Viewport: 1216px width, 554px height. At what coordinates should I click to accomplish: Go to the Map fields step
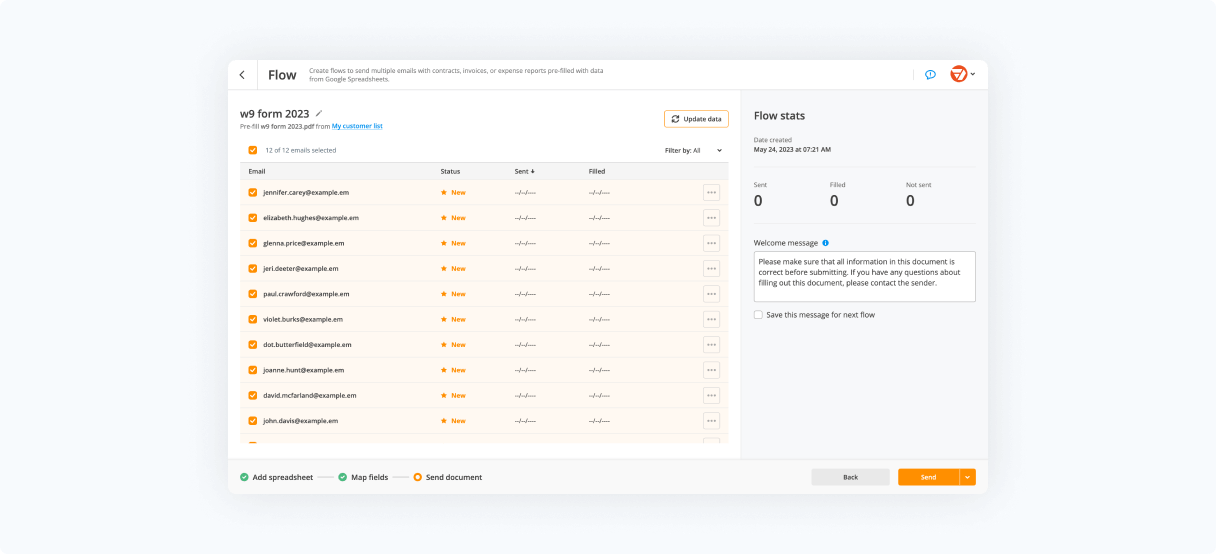point(368,477)
